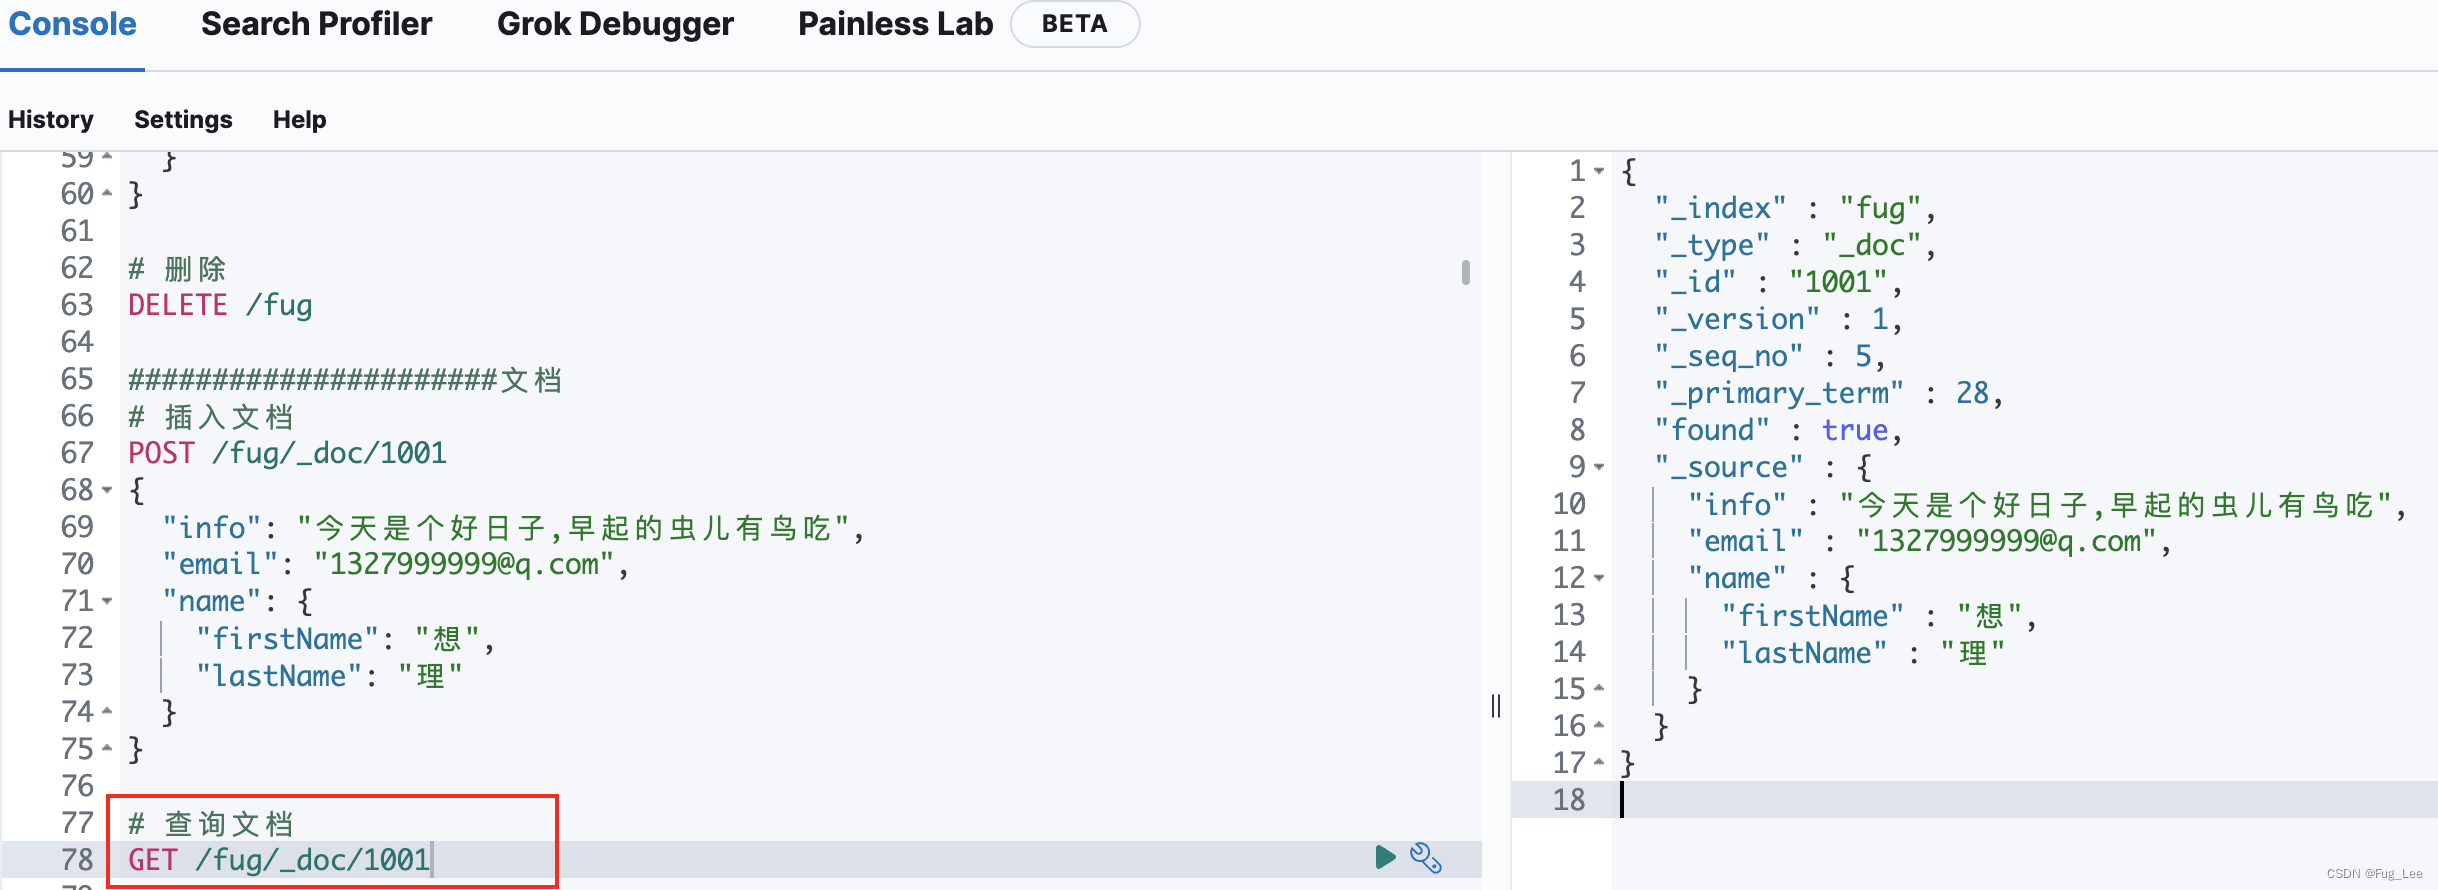The image size is (2438, 890).
Task: Click "_primary_term" : 28 in the response
Action: (1829, 393)
